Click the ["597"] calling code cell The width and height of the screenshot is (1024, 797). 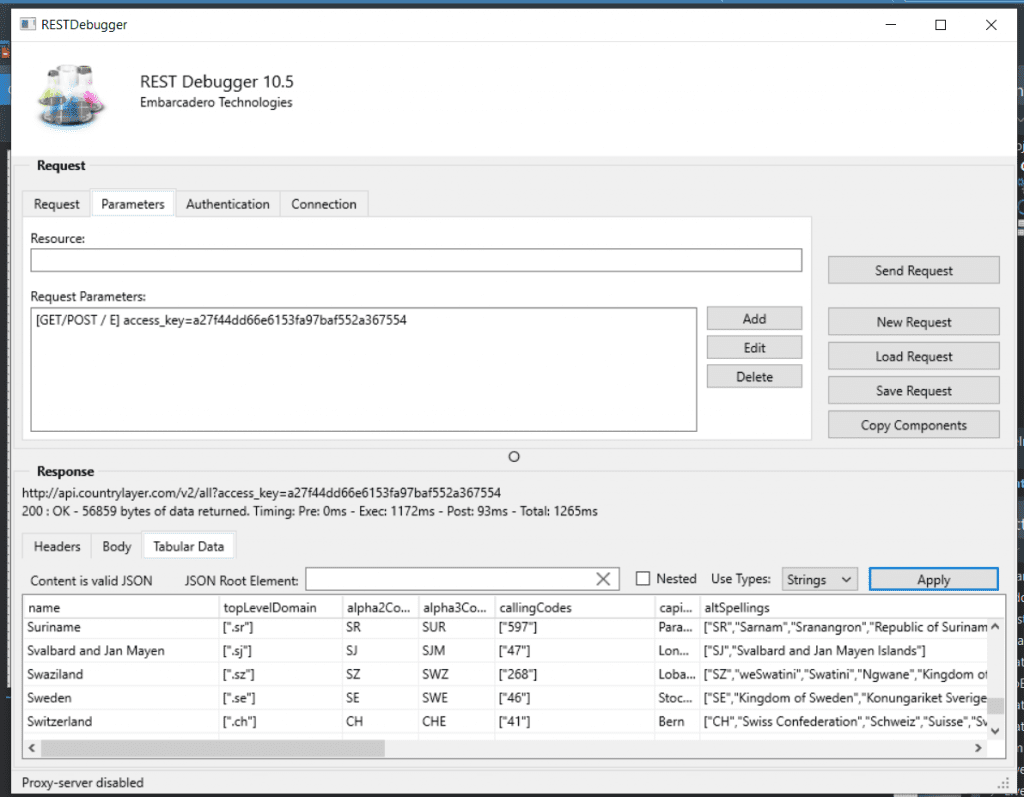[575, 627]
